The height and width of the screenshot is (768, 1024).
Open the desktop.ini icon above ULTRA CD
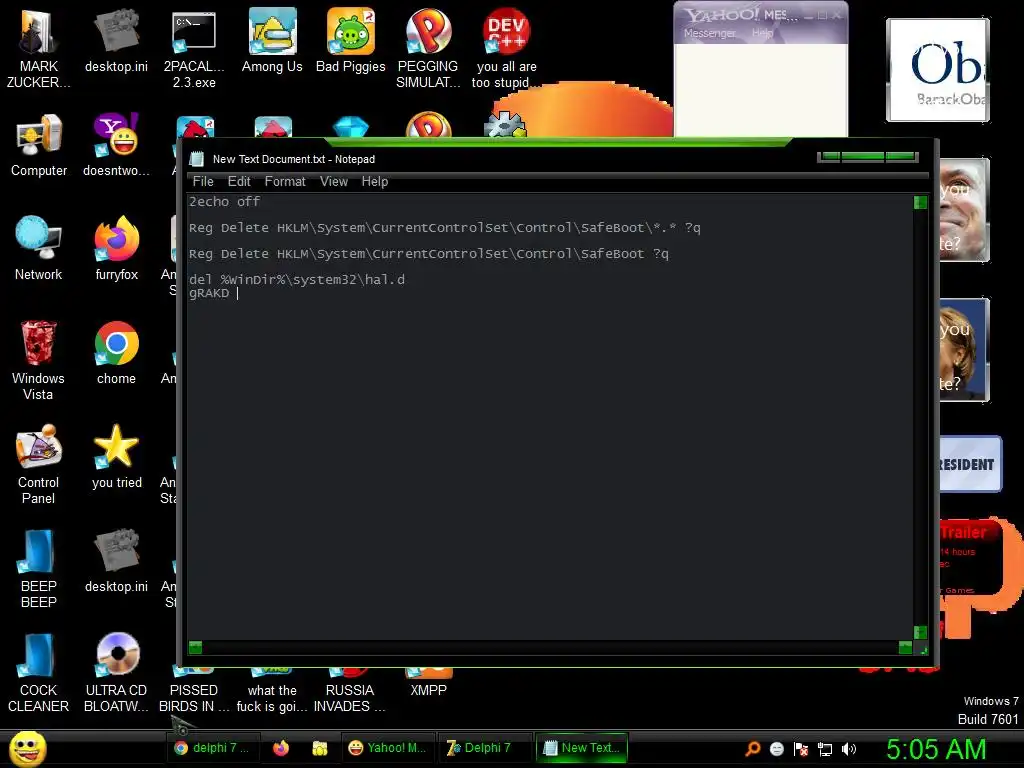[x=116, y=560]
